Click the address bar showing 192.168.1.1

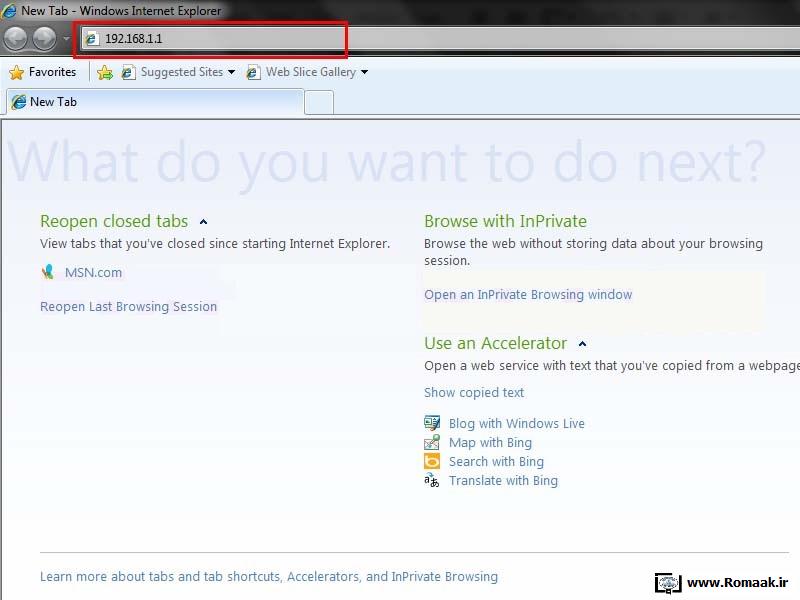click(439, 38)
